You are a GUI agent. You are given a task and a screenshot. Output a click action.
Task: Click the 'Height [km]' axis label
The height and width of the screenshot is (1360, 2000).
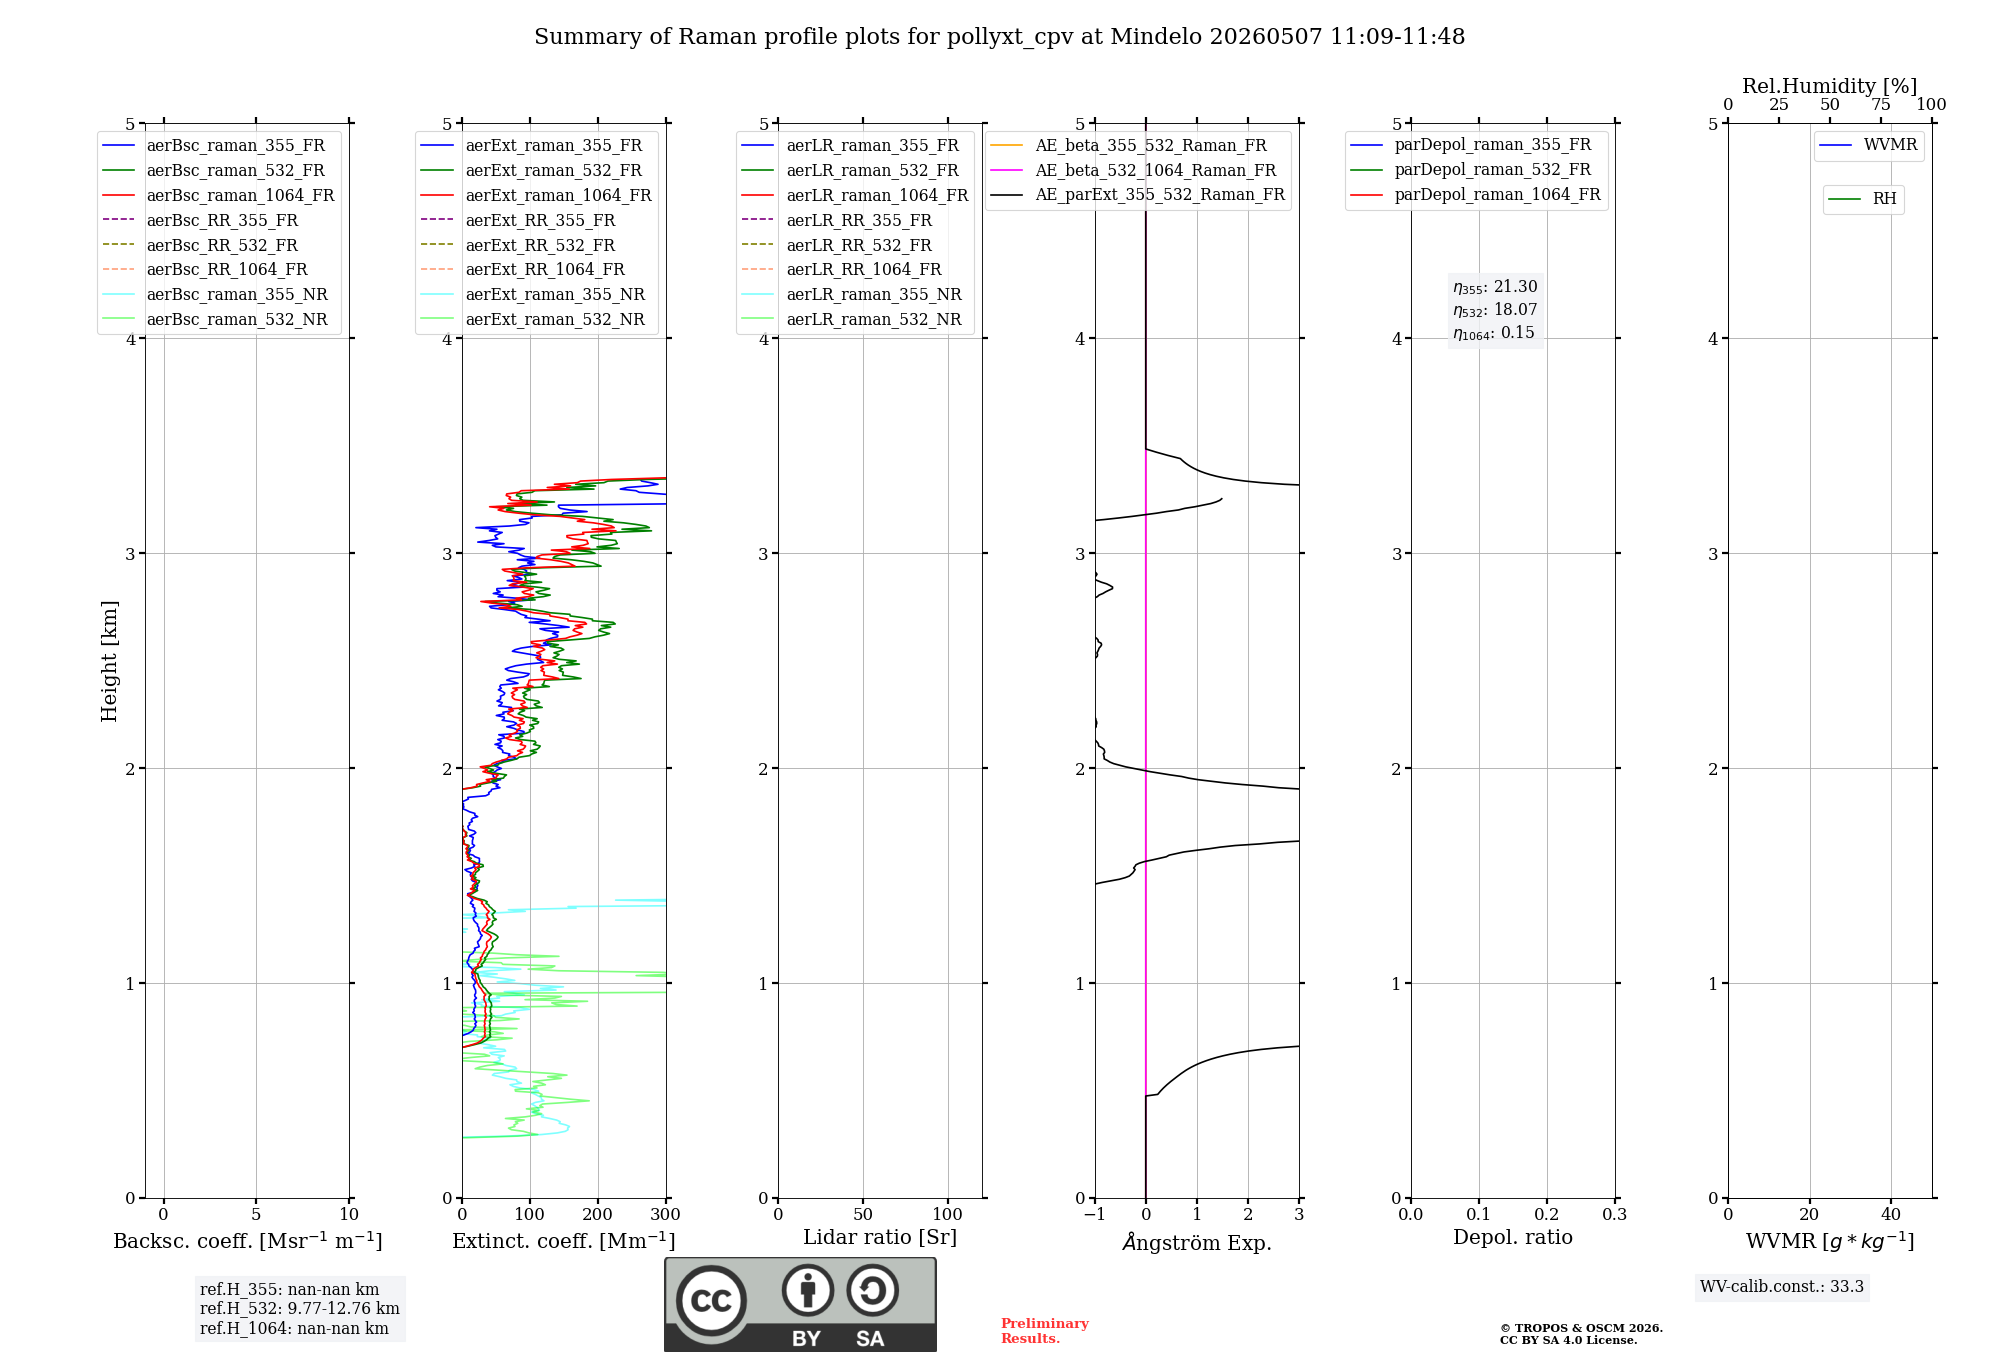point(109,661)
